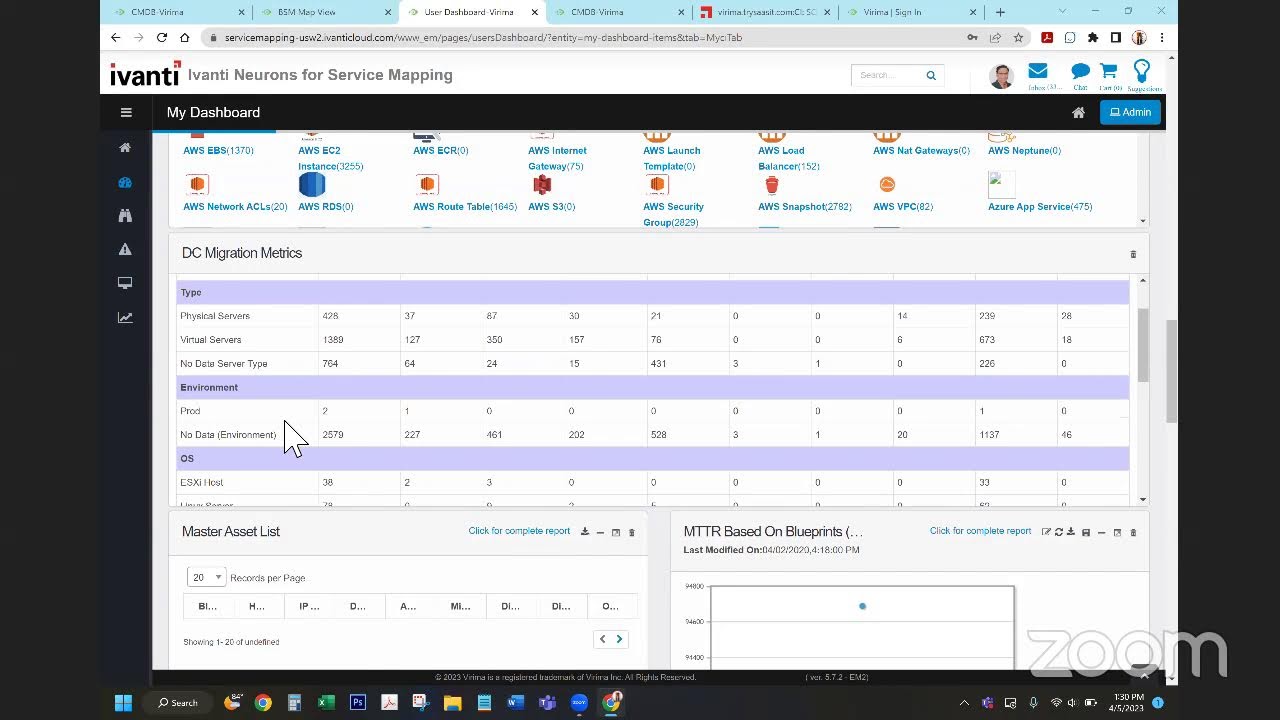Select the dashboard gauge sidebar icon

click(125, 182)
